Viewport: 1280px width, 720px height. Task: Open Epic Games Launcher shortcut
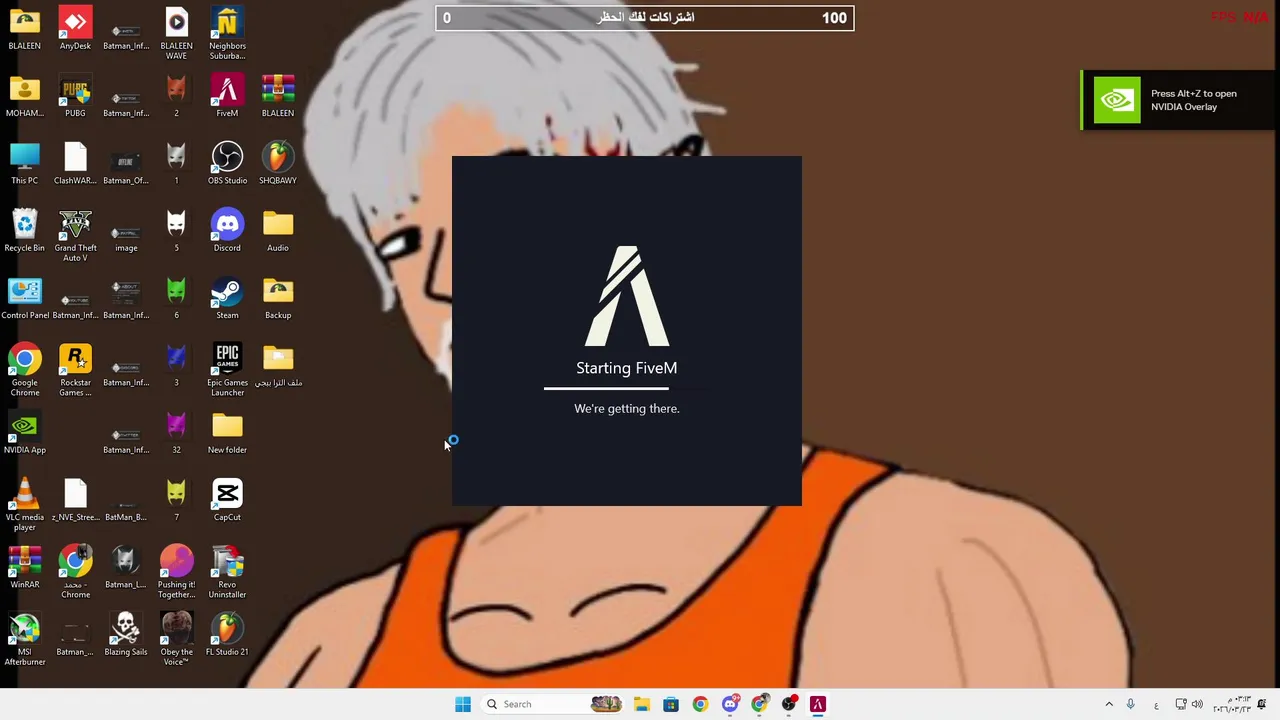(227, 370)
